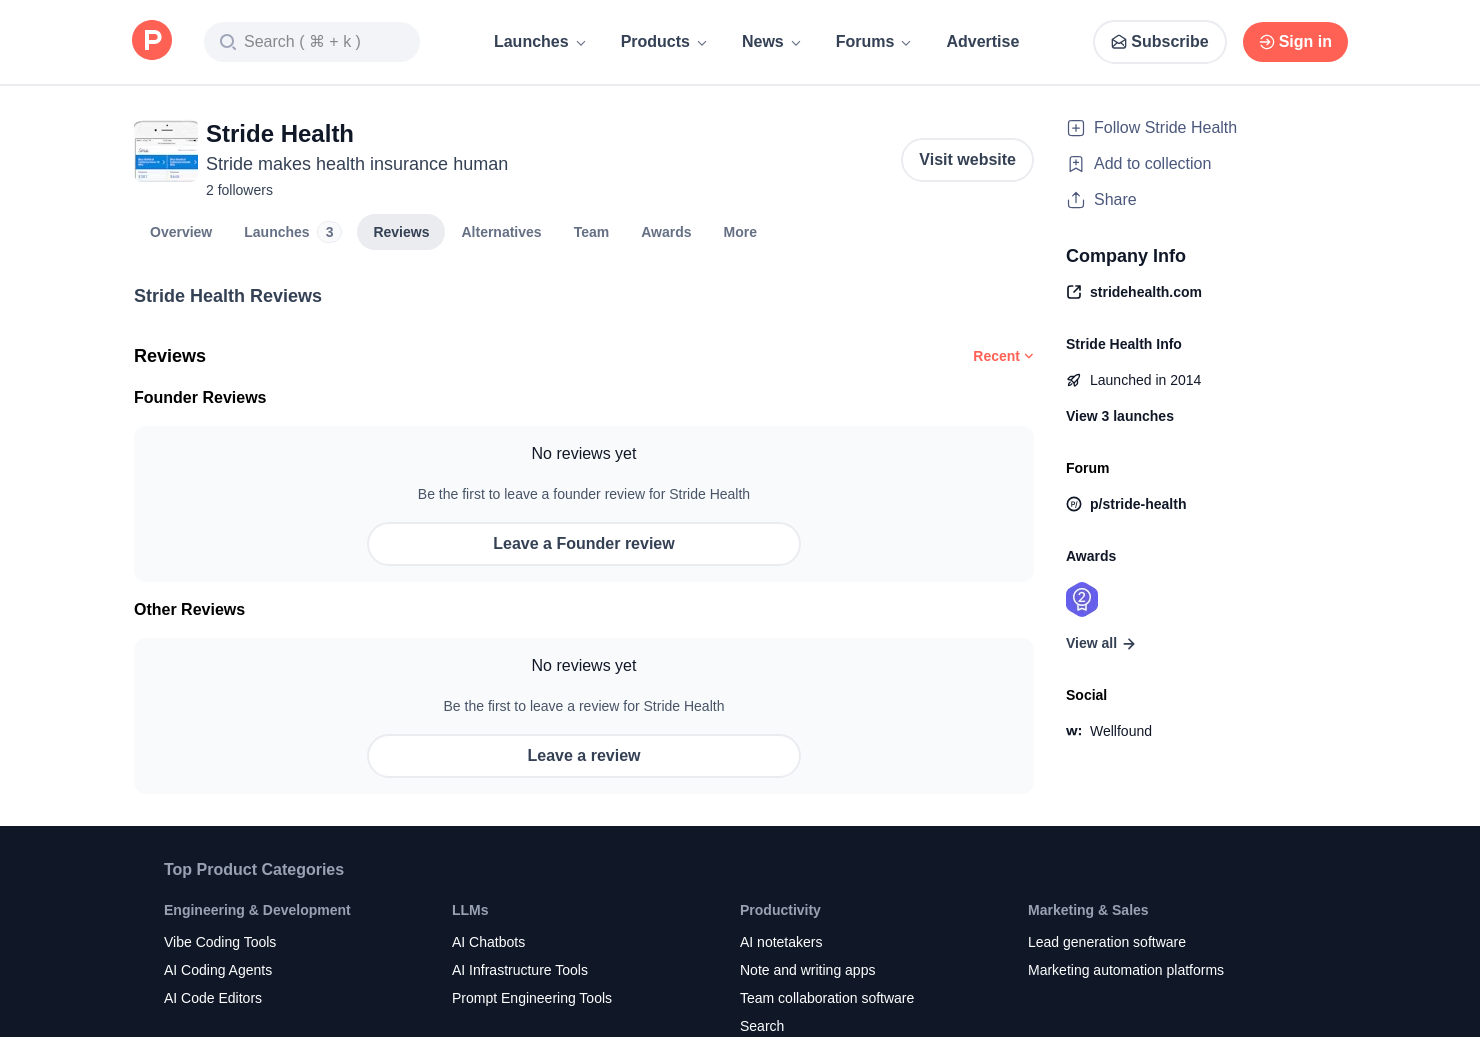Open the Forums dropdown menu

click(872, 42)
